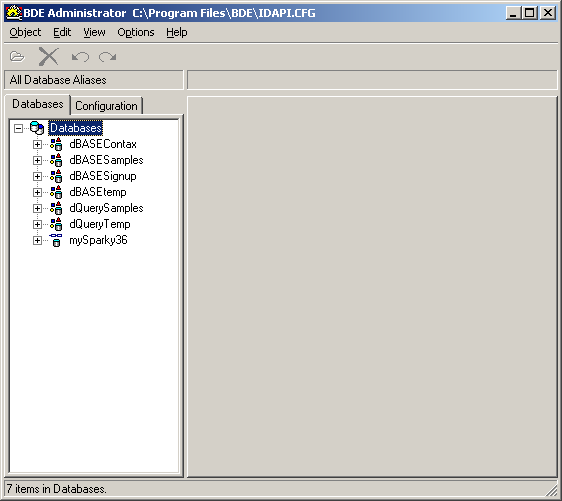Expand the dBASESamples node
The height and width of the screenshot is (501, 562).
coord(37,160)
